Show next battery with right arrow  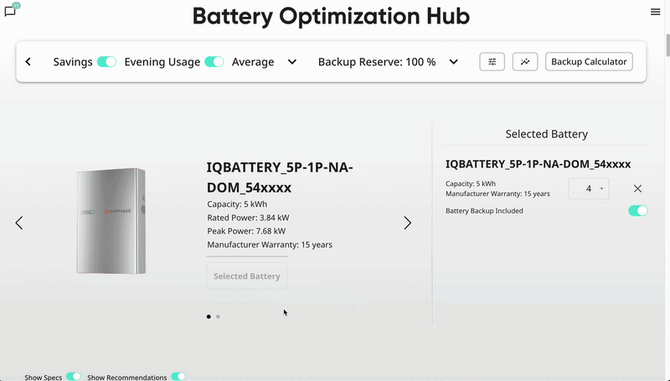pyautogui.click(x=407, y=223)
